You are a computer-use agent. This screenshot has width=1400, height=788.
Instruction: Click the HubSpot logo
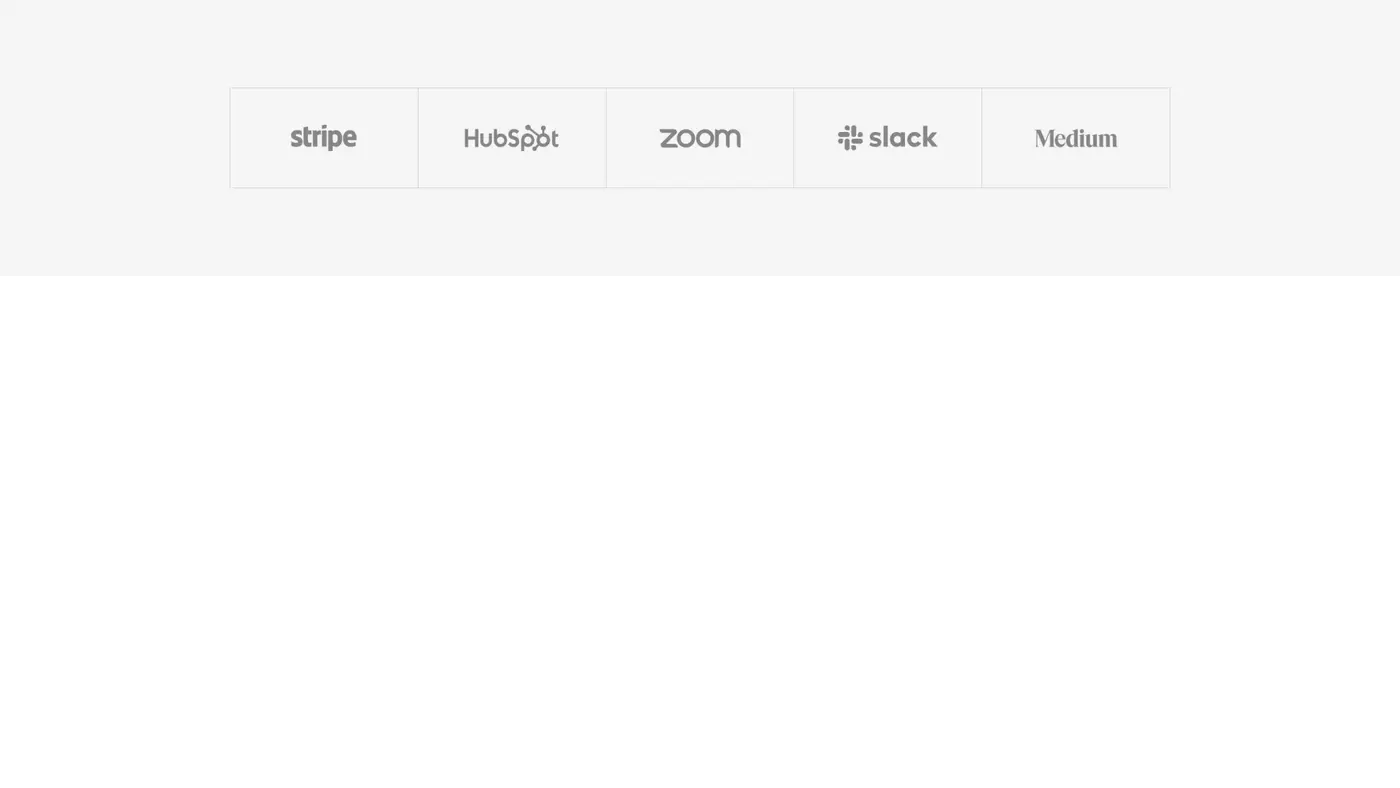click(x=511, y=138)
